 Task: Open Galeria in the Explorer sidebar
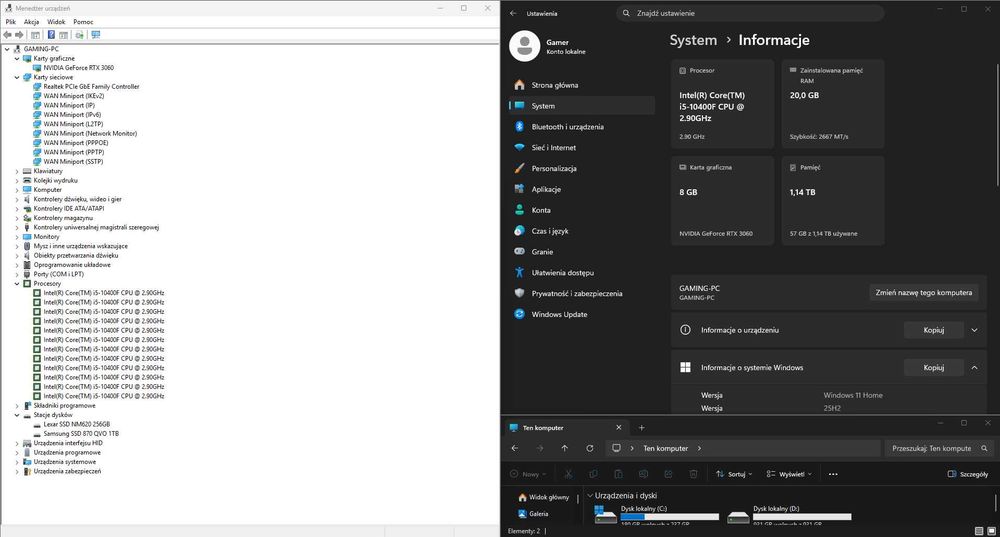(x=534, y=513)
